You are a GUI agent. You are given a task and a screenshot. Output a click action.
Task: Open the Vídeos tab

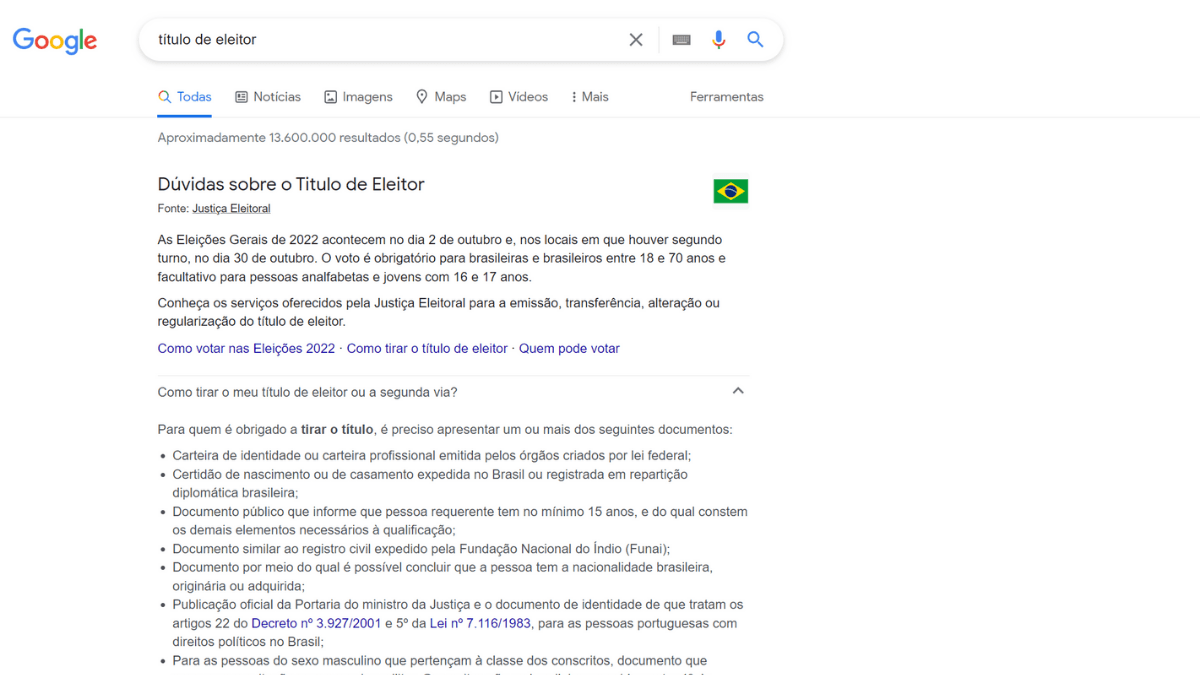519,97
